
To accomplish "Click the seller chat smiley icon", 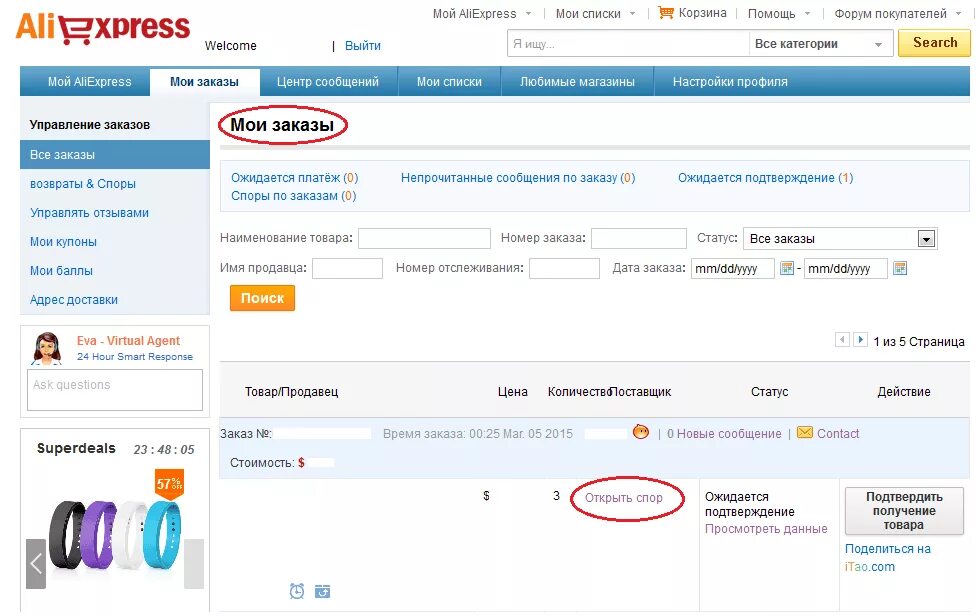I will [640, 432].
